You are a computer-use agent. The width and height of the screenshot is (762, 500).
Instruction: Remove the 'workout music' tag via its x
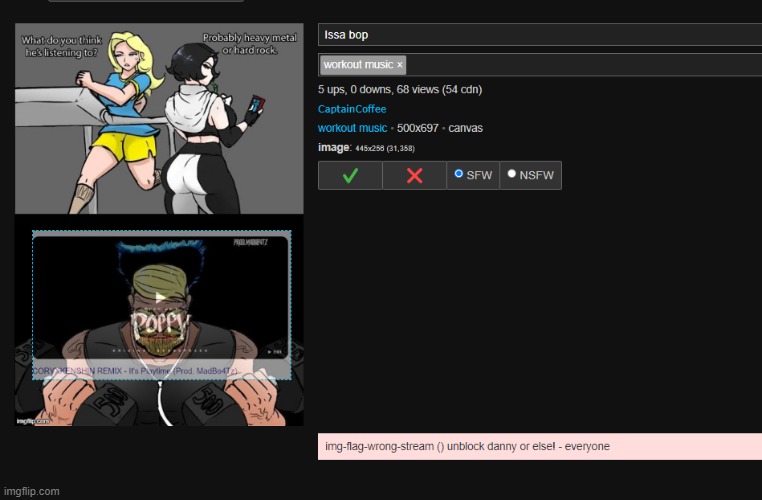tap(400, 65)
